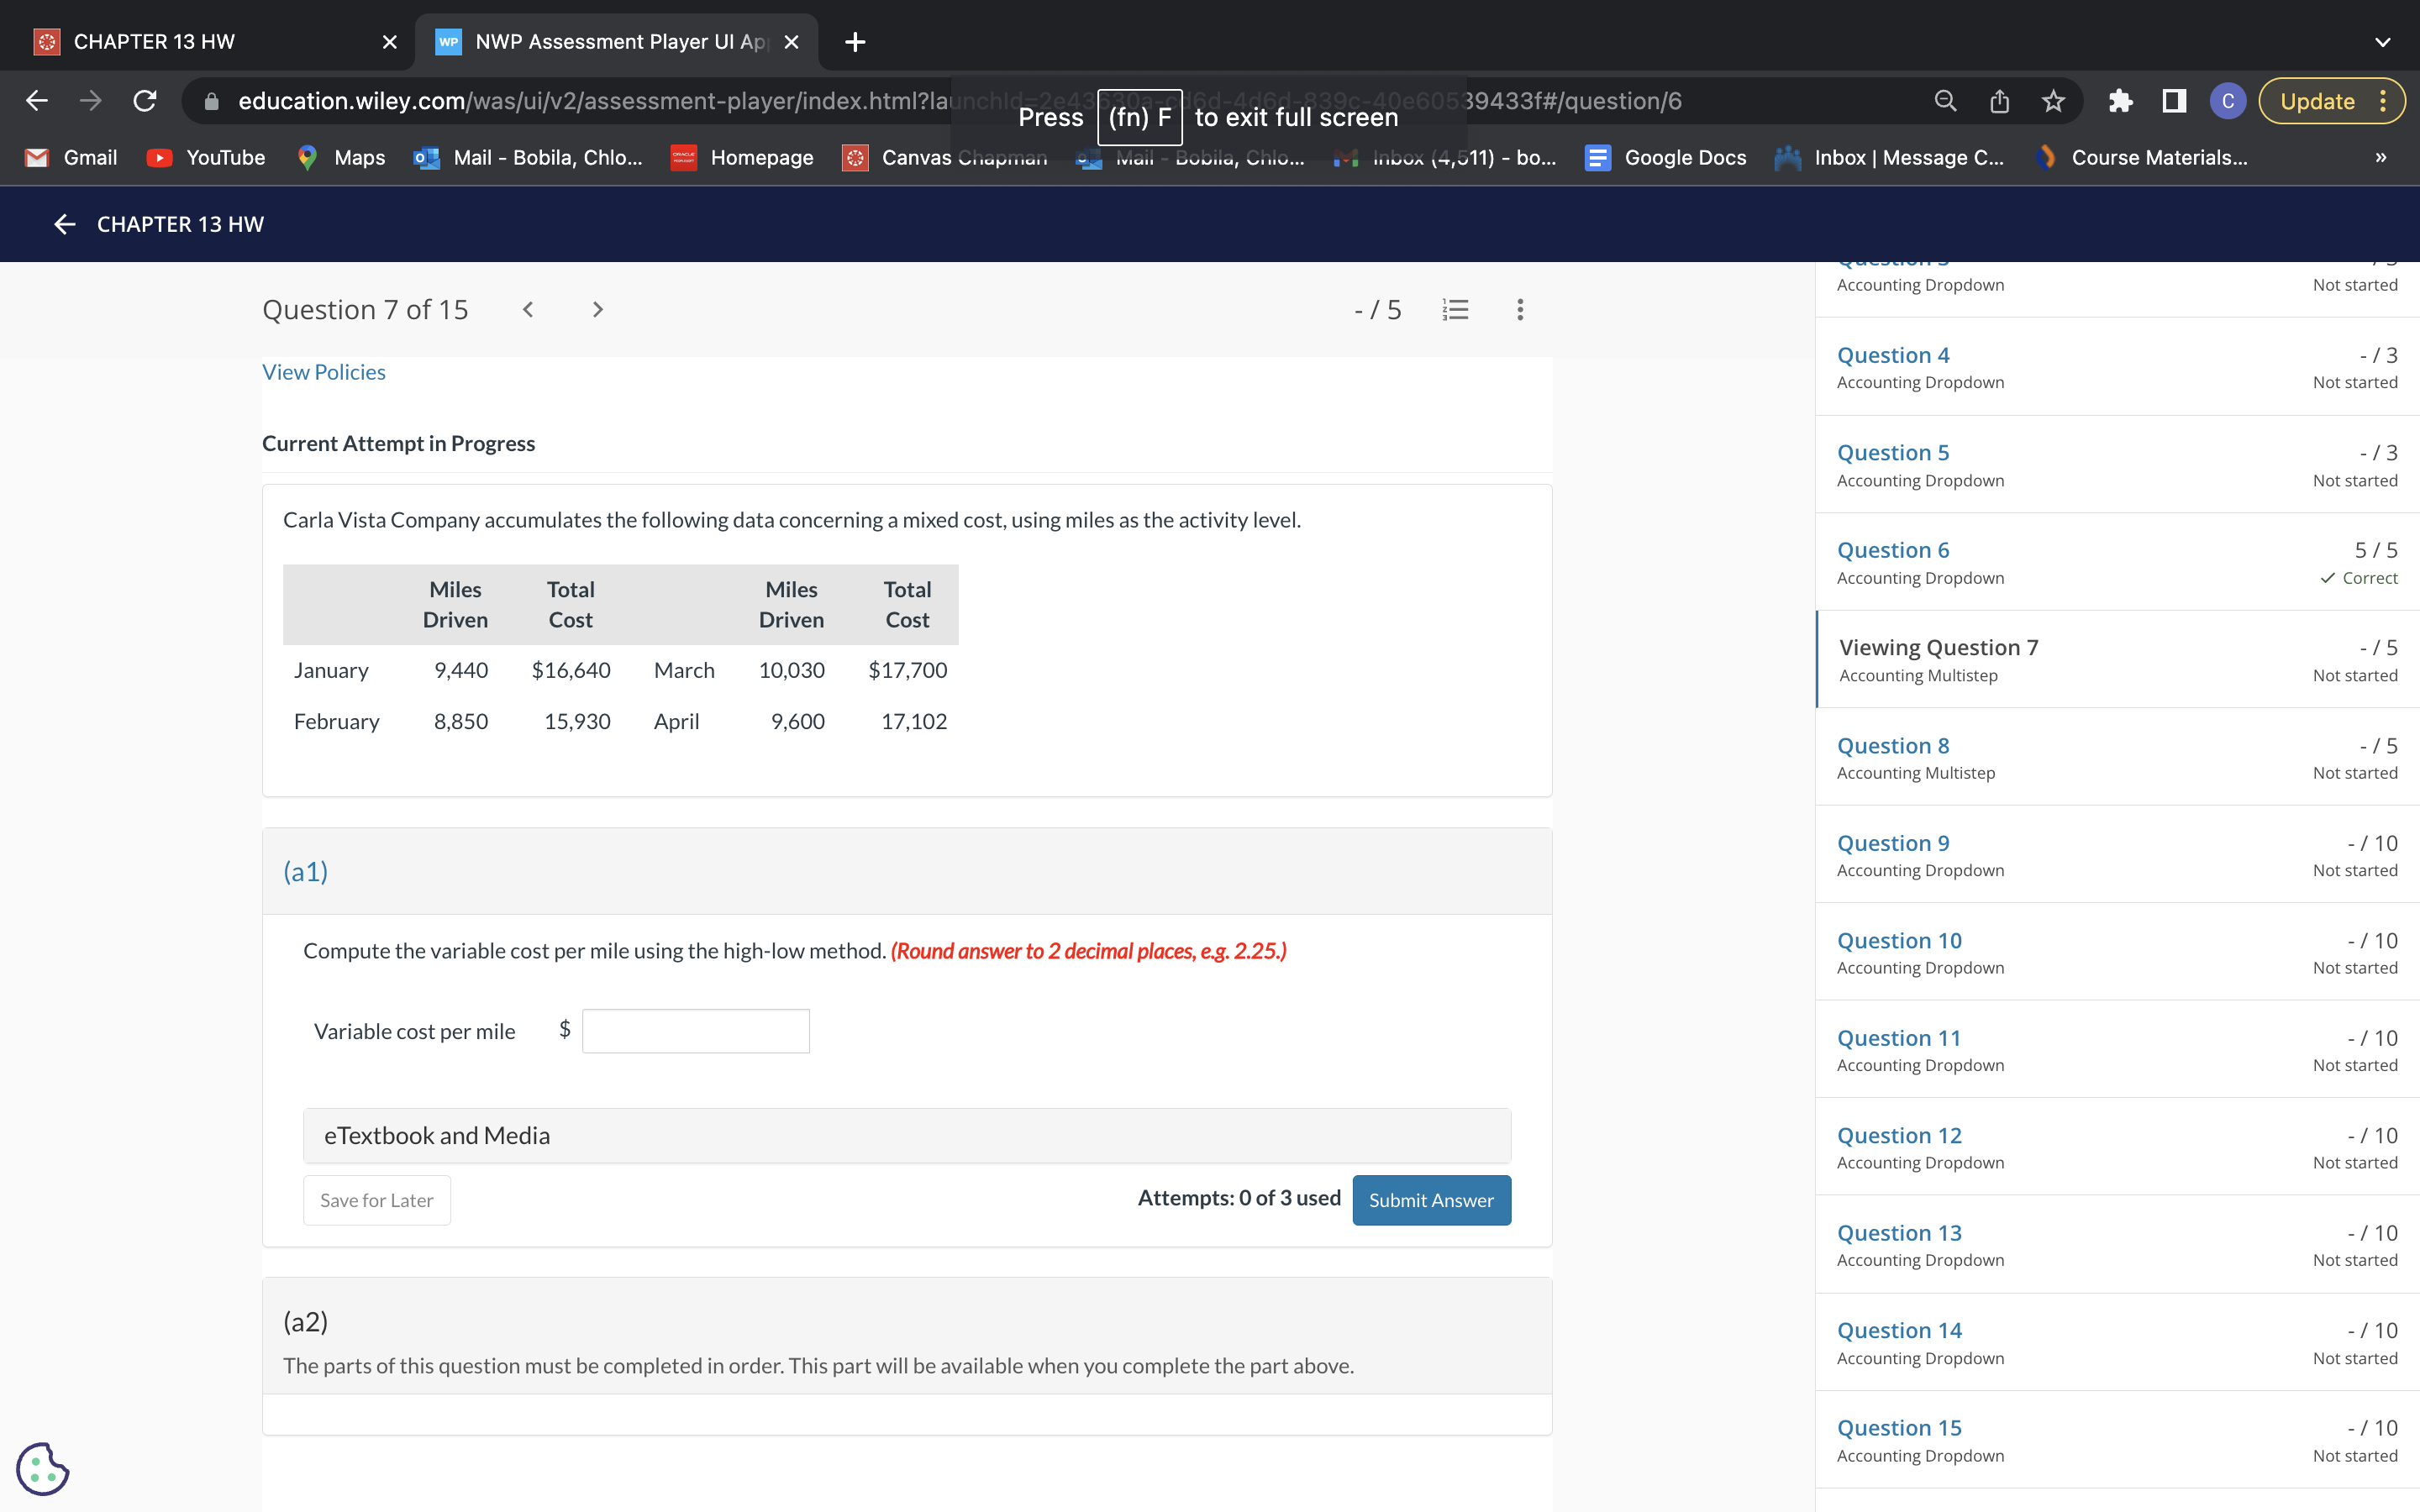
Task: Open cookie preferences icon
Action: [x=42, y=1468]
